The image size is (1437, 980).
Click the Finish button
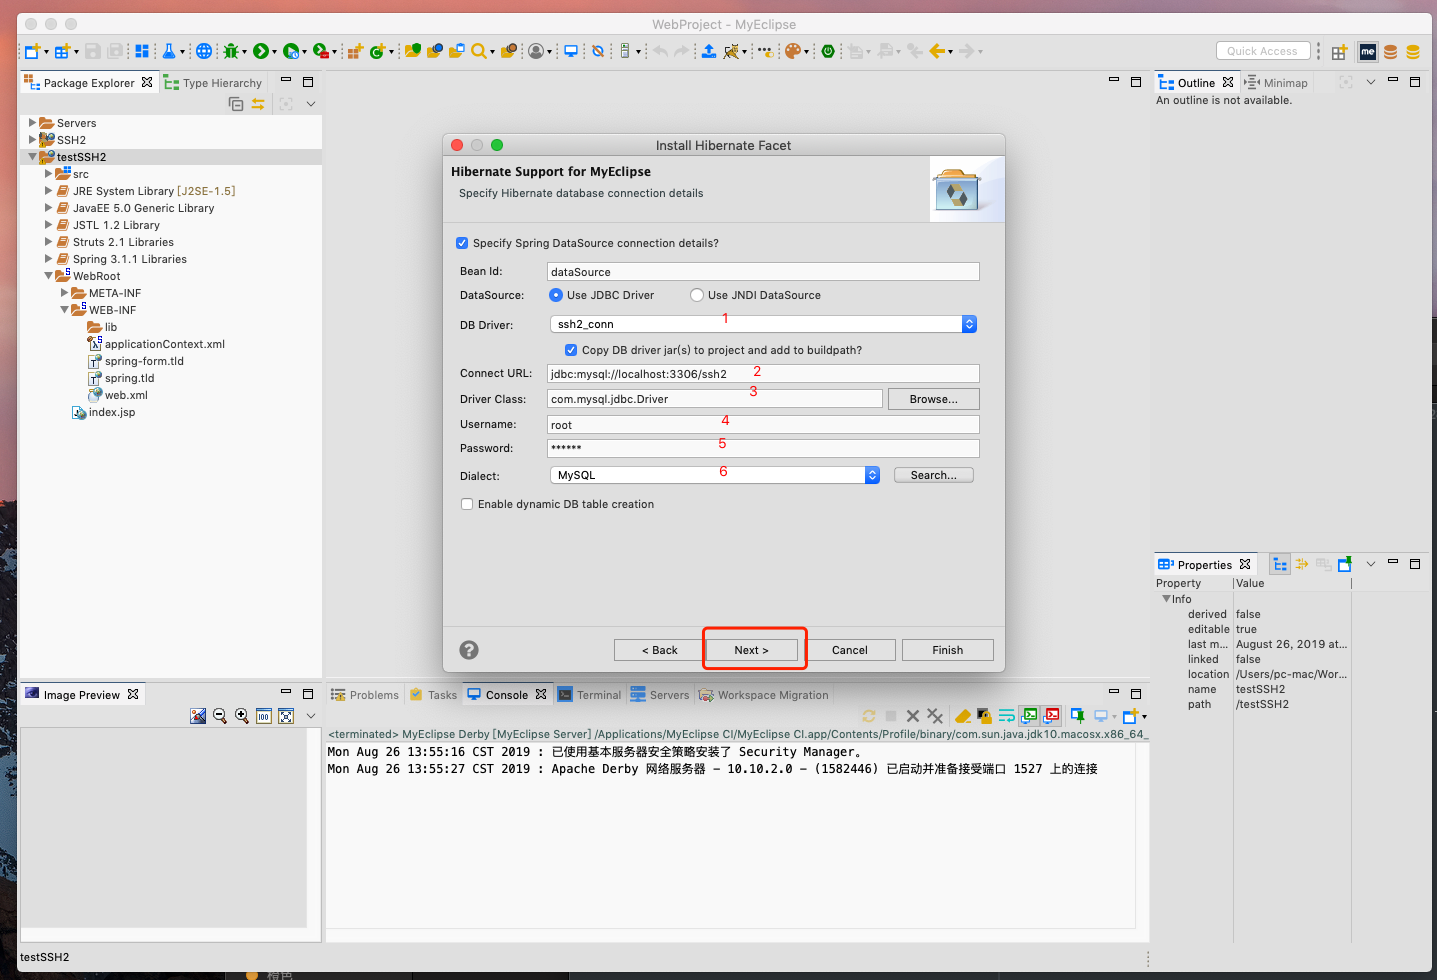948,650
